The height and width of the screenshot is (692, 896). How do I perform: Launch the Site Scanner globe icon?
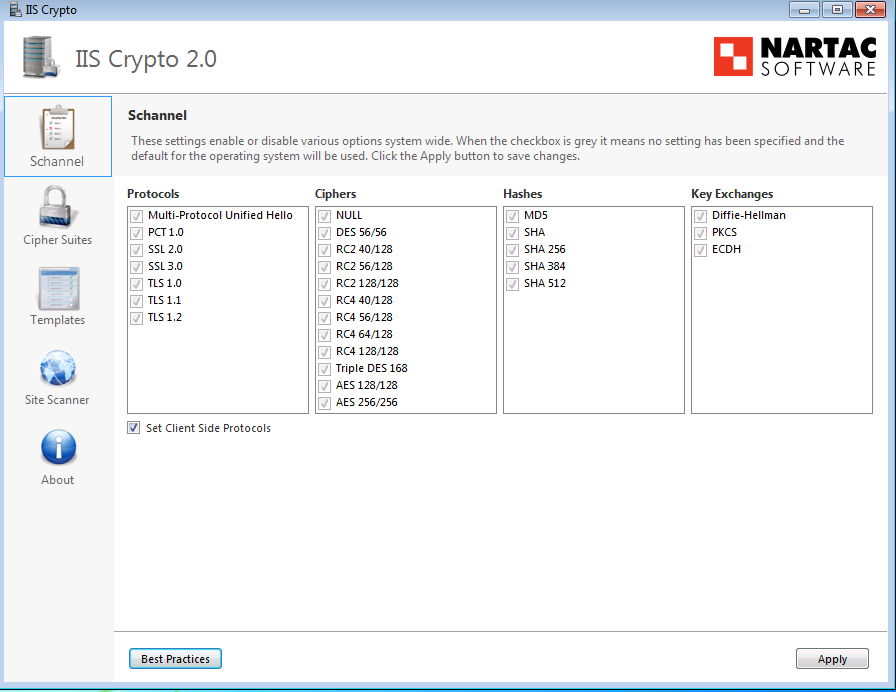tap(58, 368)
